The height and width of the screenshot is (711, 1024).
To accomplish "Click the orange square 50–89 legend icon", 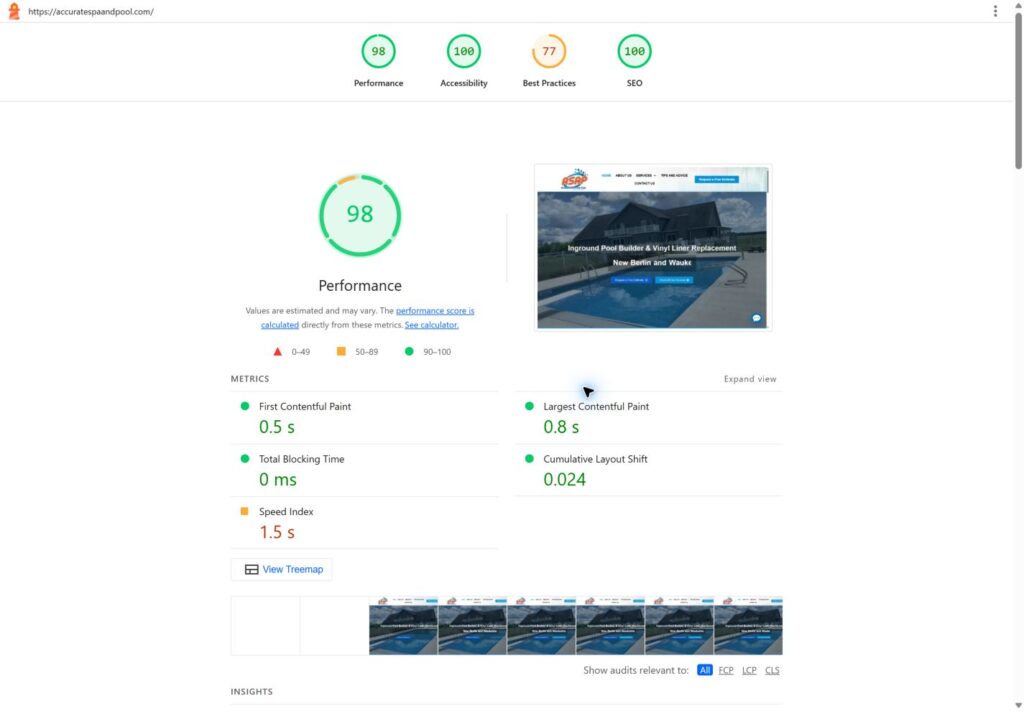I will point(341,351).
